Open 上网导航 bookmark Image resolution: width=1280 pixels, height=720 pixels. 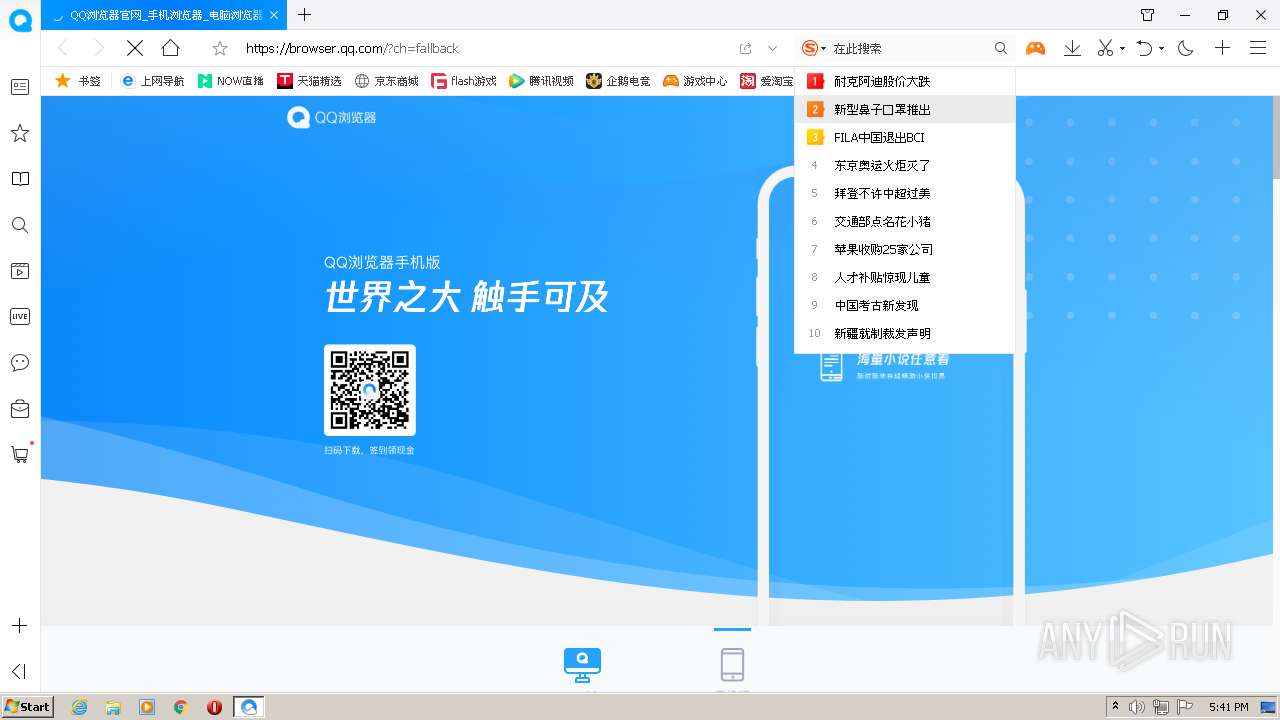[152, 81]
